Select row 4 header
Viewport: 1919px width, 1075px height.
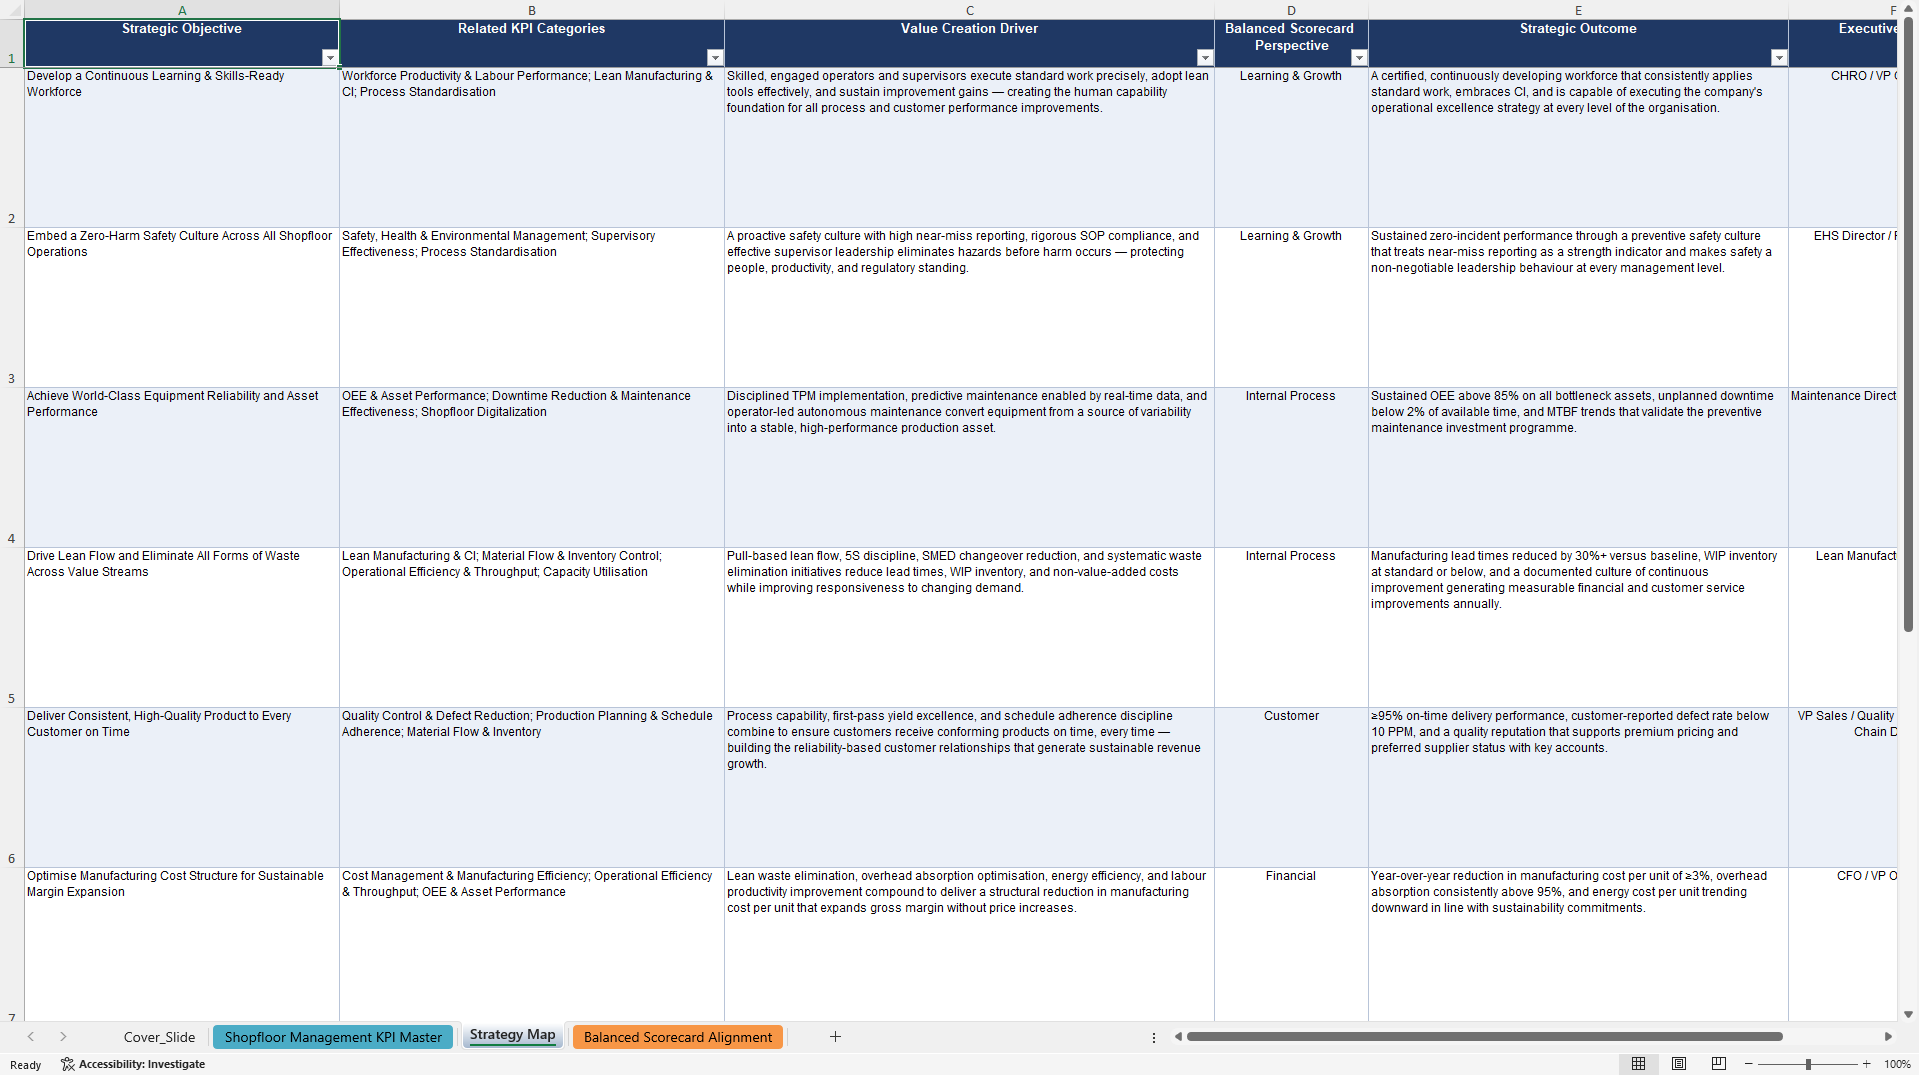coord(12,467)
